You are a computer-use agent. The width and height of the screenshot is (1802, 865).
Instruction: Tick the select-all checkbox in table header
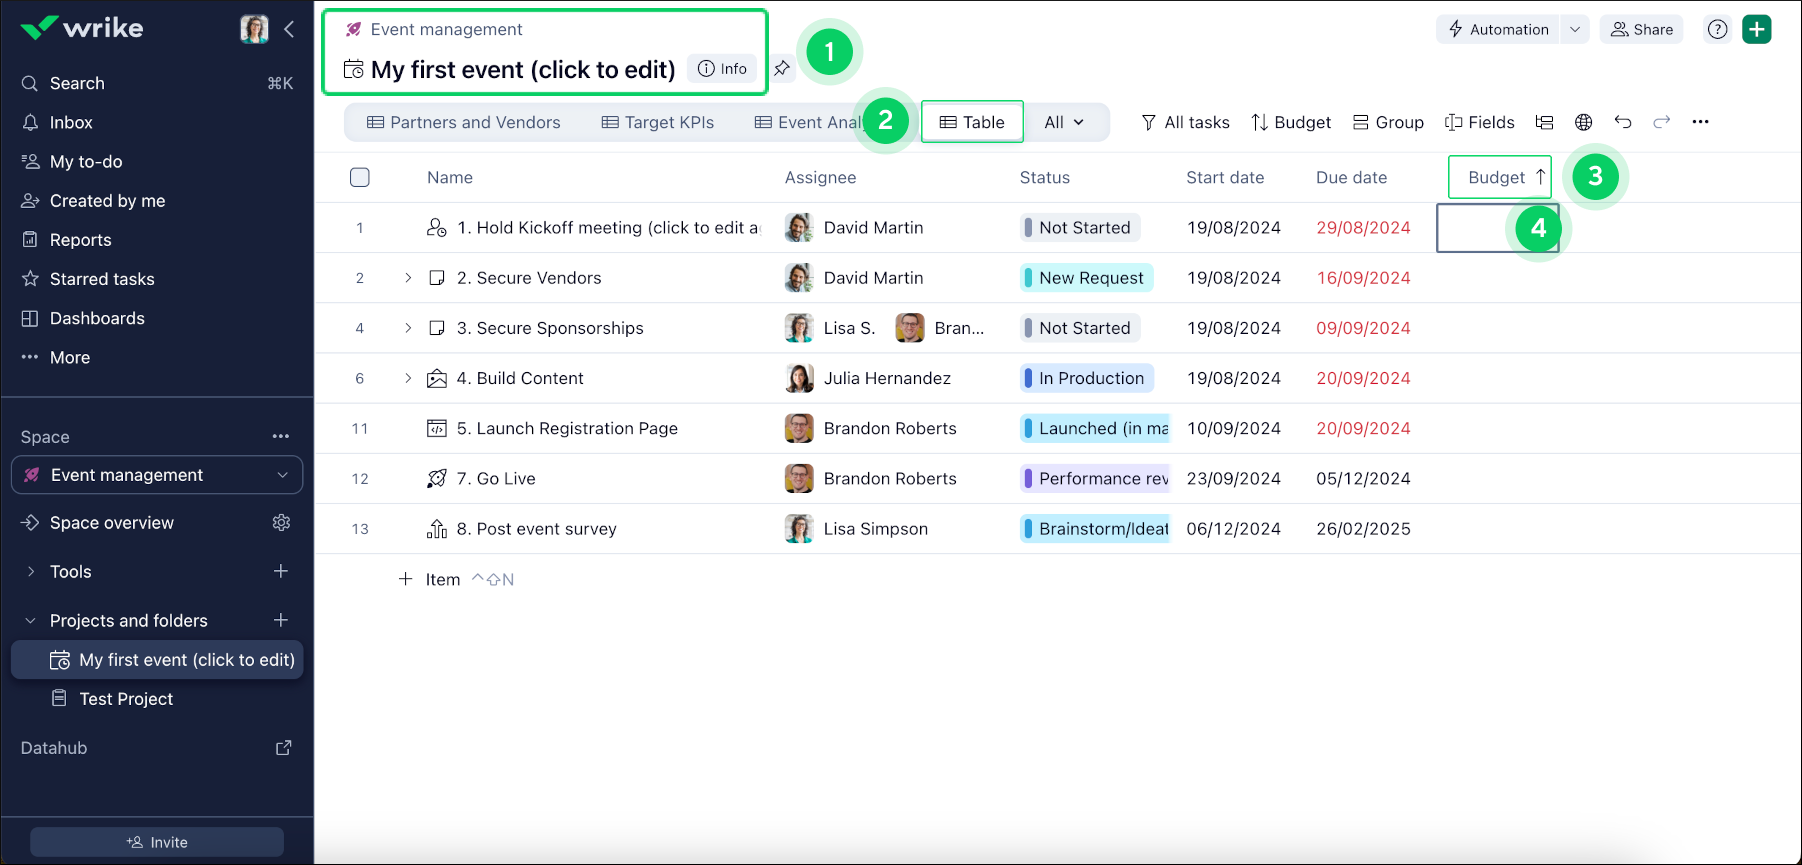coord(360,177)
